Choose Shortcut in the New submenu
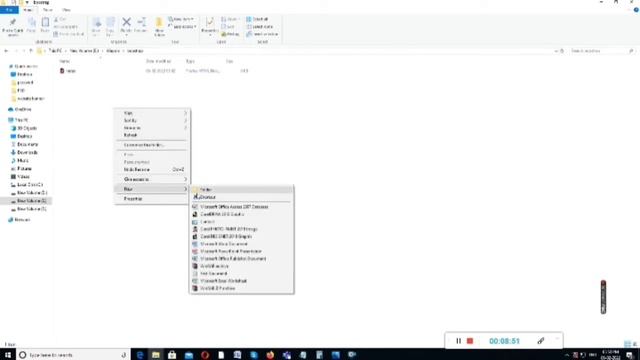This screenshot has height=360, width=640. pos(242,197)
